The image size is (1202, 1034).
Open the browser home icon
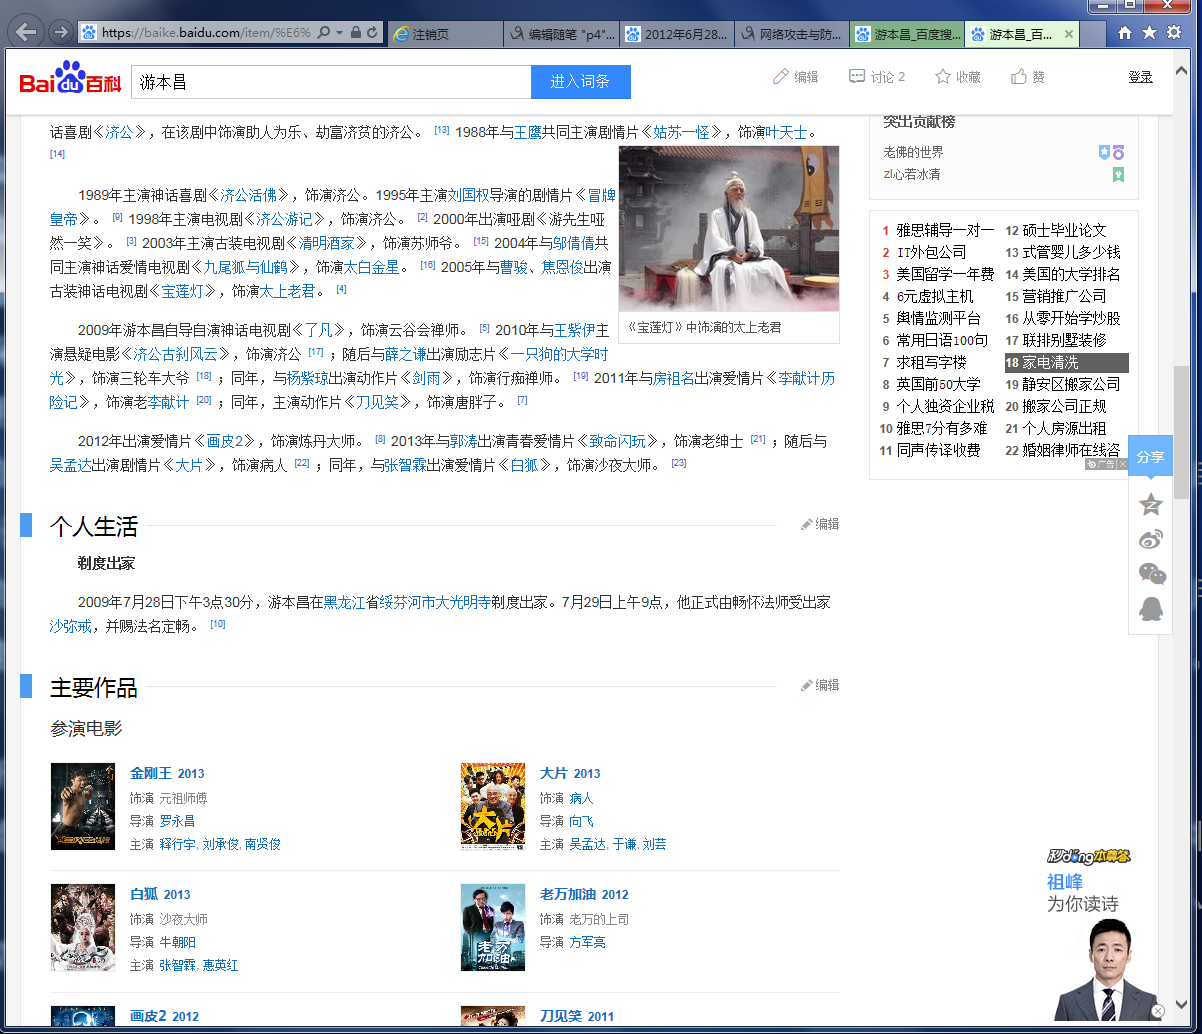coord(1125,33)
